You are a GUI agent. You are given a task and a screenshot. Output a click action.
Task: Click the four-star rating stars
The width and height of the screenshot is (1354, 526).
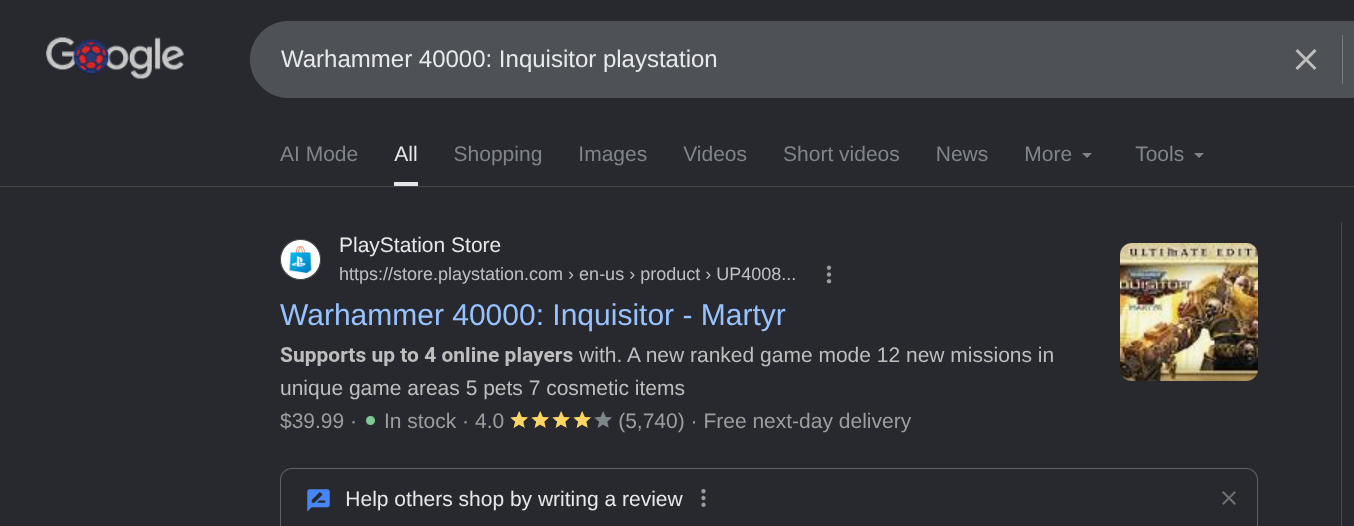[x=560, y=421]
